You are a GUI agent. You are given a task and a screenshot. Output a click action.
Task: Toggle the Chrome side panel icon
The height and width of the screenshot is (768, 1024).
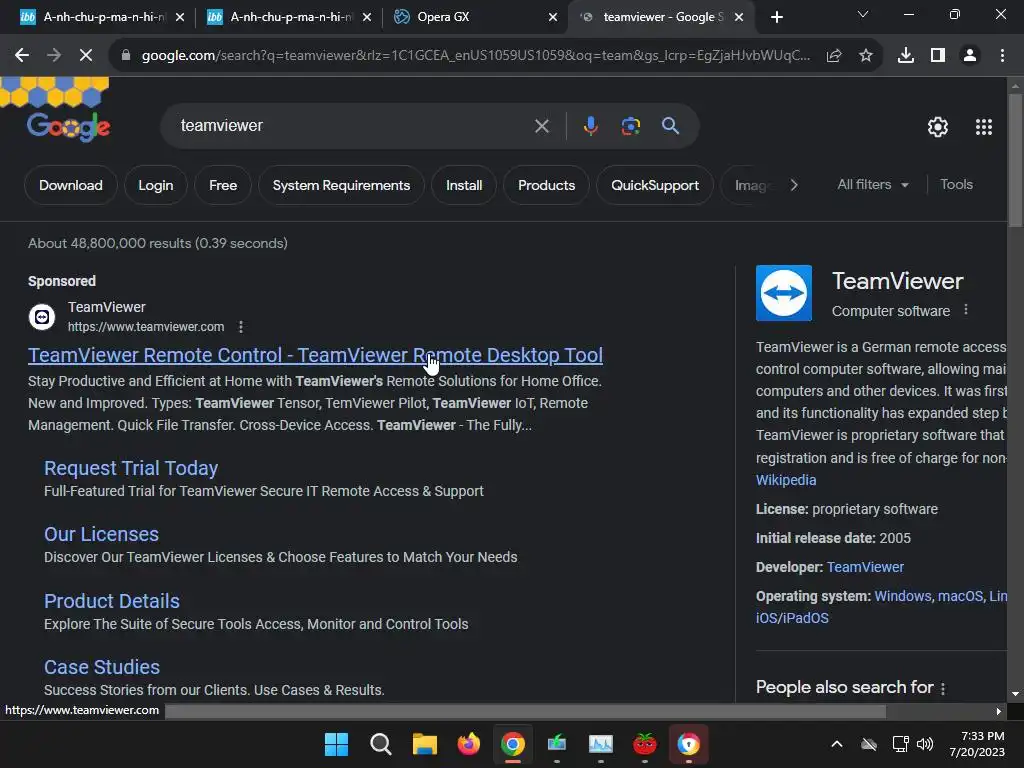point(938,56)
